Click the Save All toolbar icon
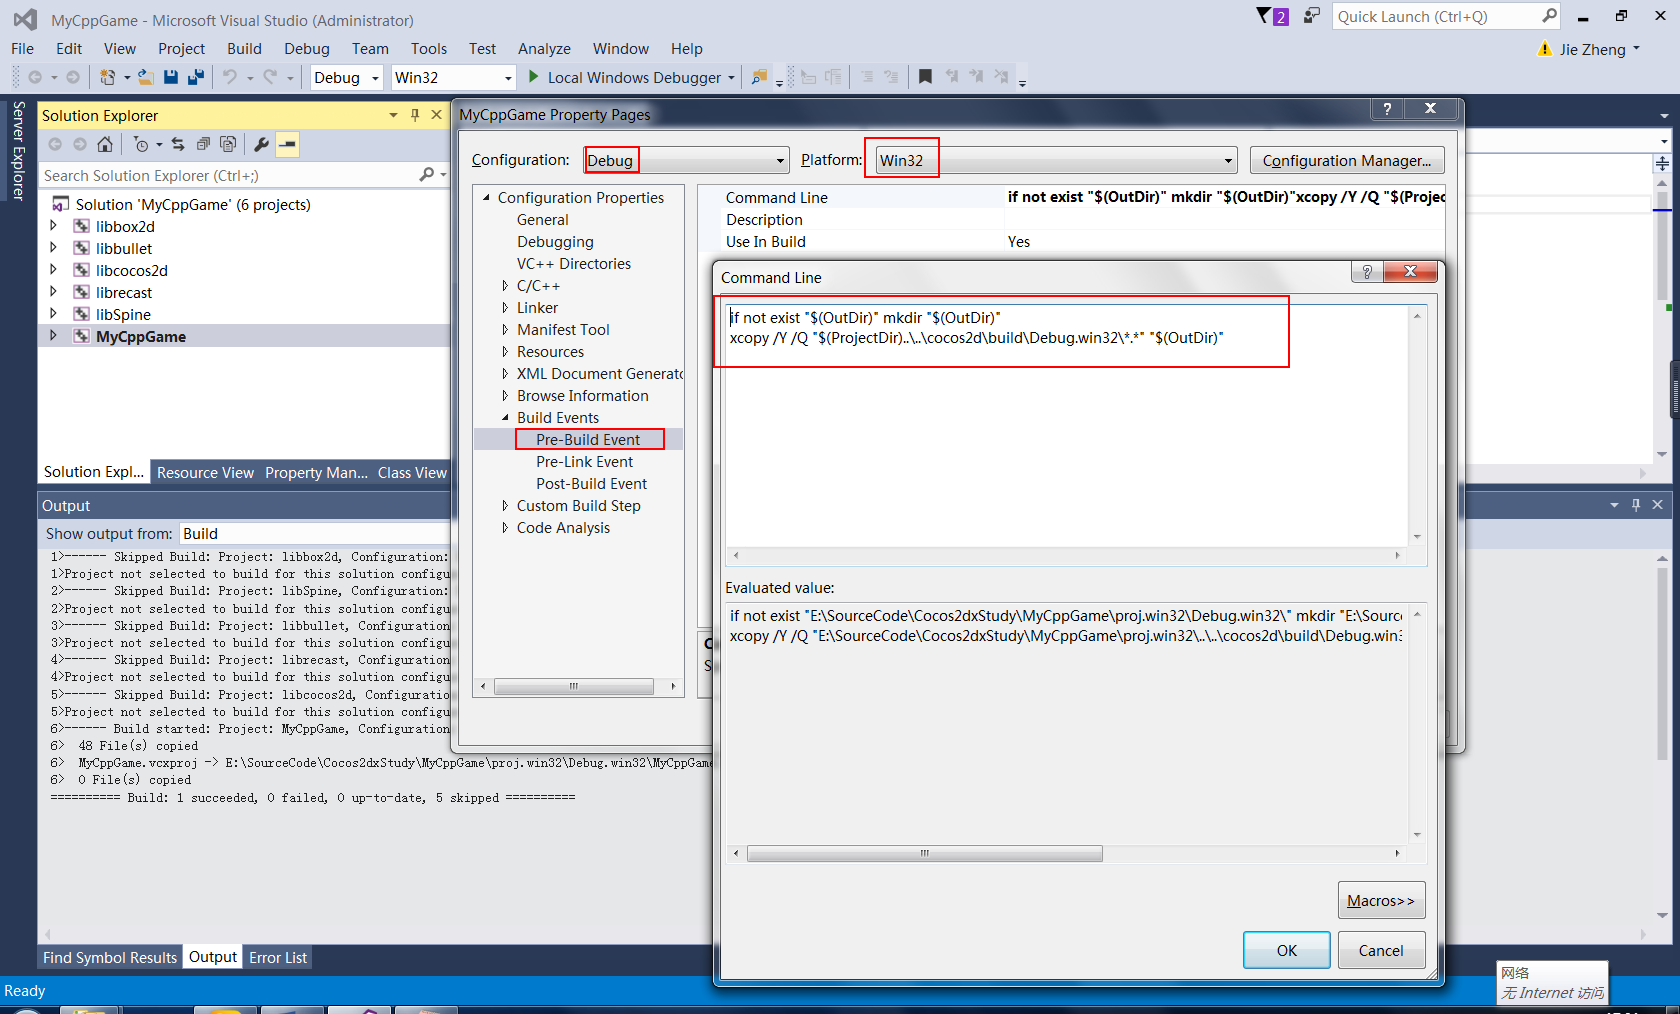Screen dimensions: 1680x1014 (195, 77)
